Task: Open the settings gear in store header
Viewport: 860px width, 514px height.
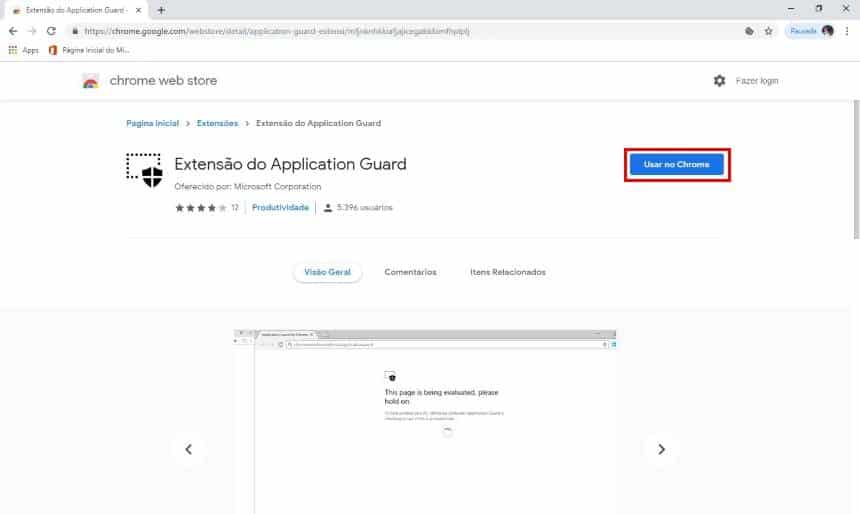Action: (719, 81)
